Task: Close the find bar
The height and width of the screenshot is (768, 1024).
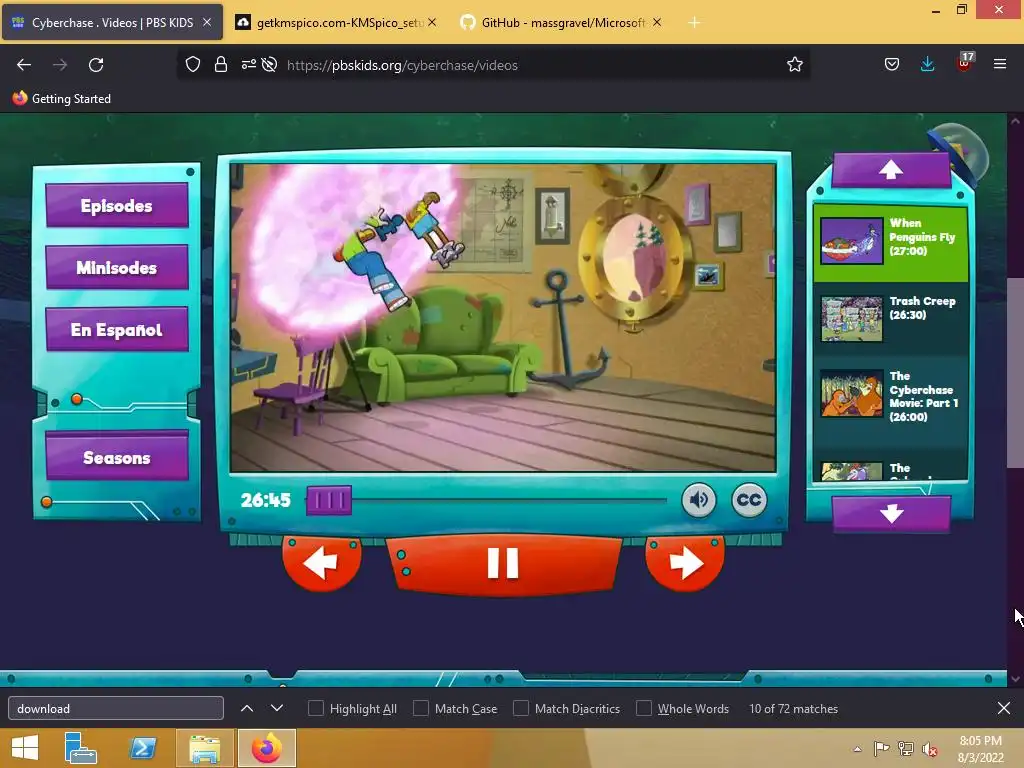Action: [x=1004, y=709]
